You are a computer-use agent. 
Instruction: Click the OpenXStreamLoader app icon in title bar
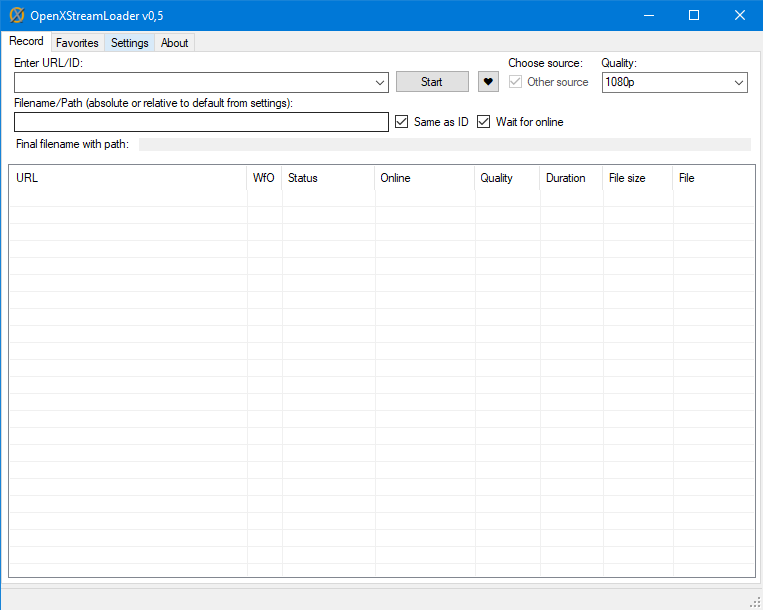[x=17, y=15]
